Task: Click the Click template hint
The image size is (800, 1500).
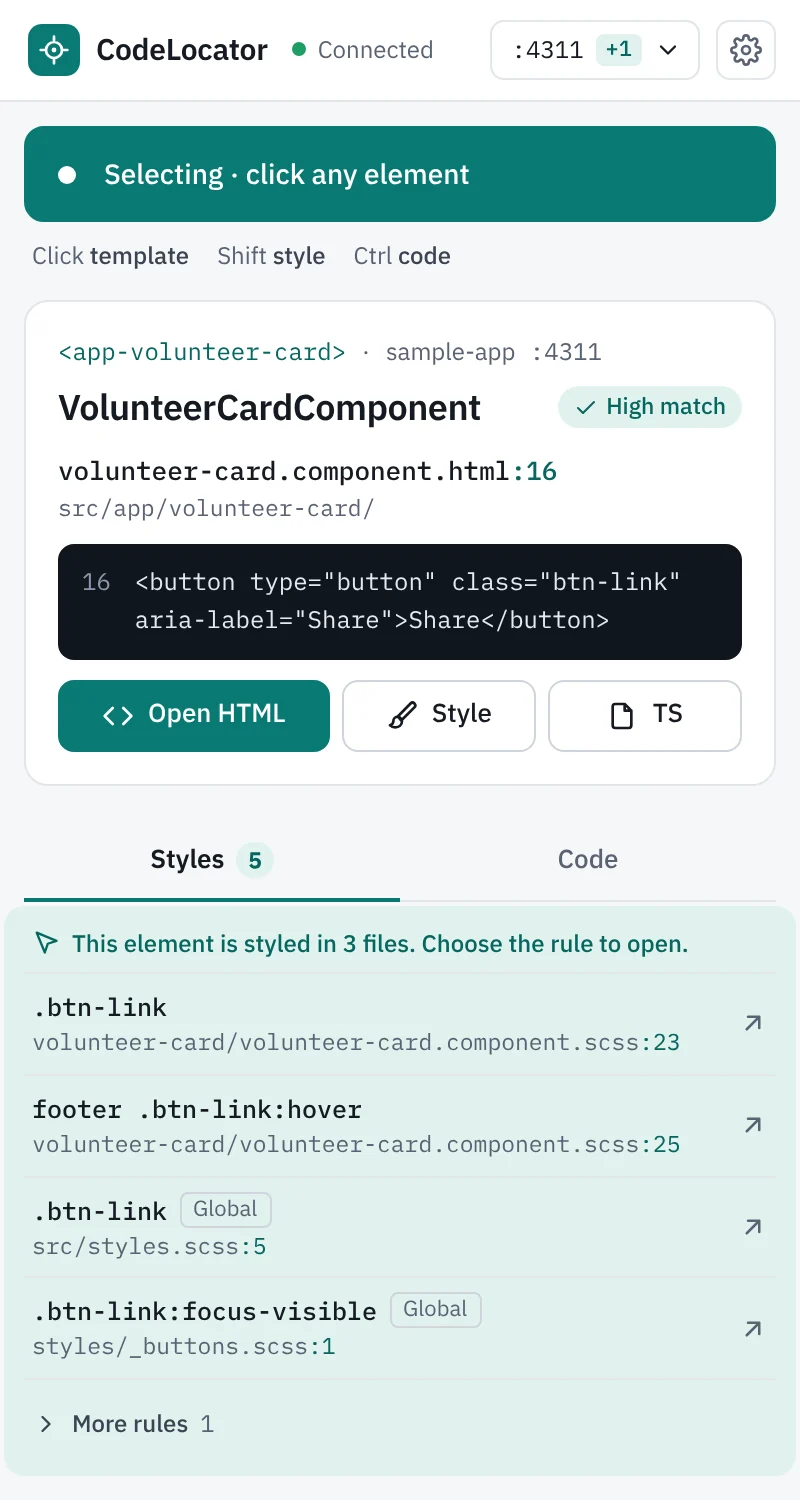Action: point(110,256)
